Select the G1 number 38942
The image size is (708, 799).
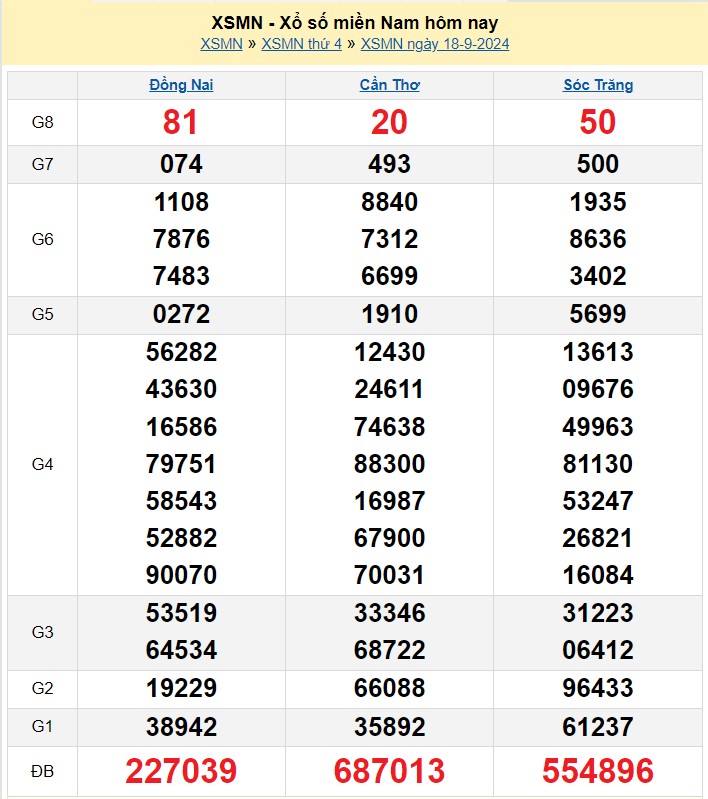(x=181, y=726)
